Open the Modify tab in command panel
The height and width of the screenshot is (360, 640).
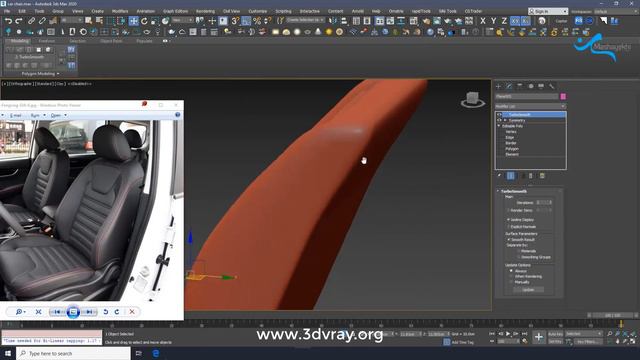509,86
